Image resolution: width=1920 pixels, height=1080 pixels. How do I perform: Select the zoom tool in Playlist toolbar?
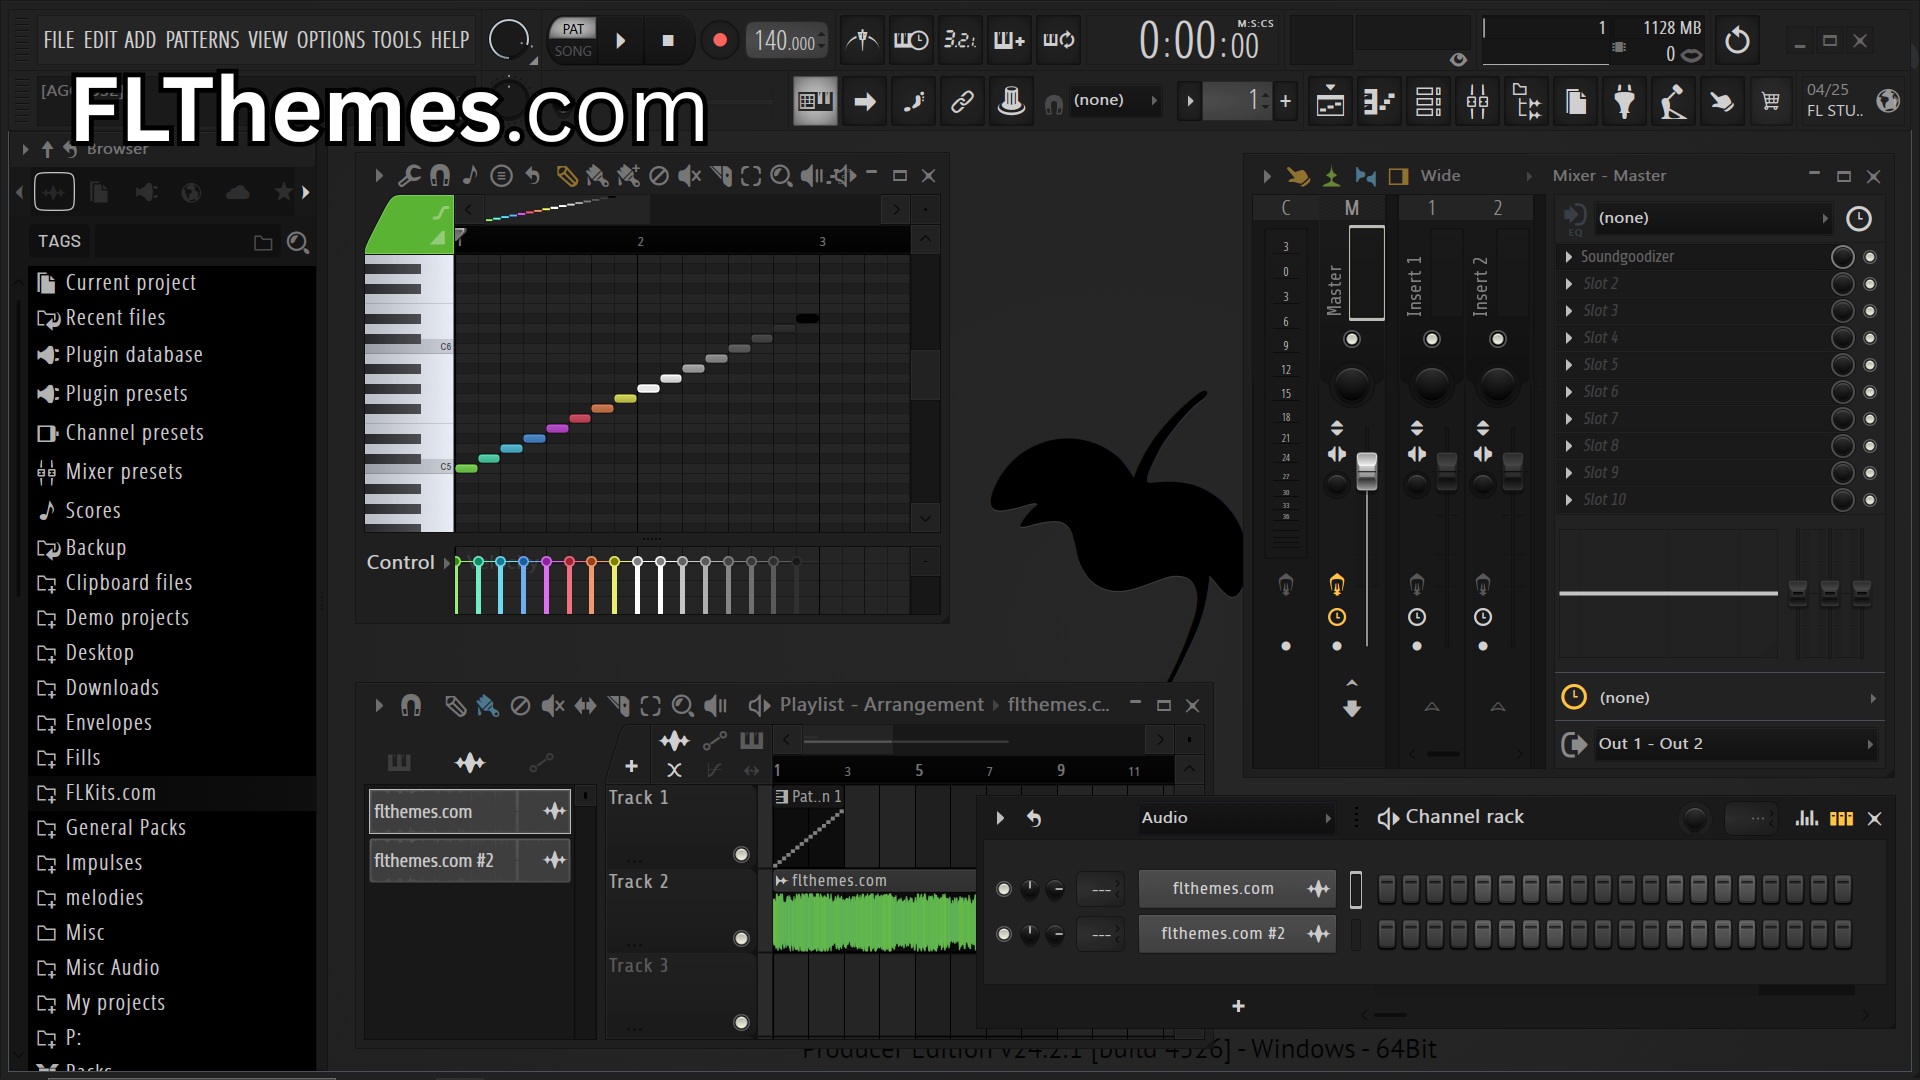pyautogui.click(x=682, y=706)
